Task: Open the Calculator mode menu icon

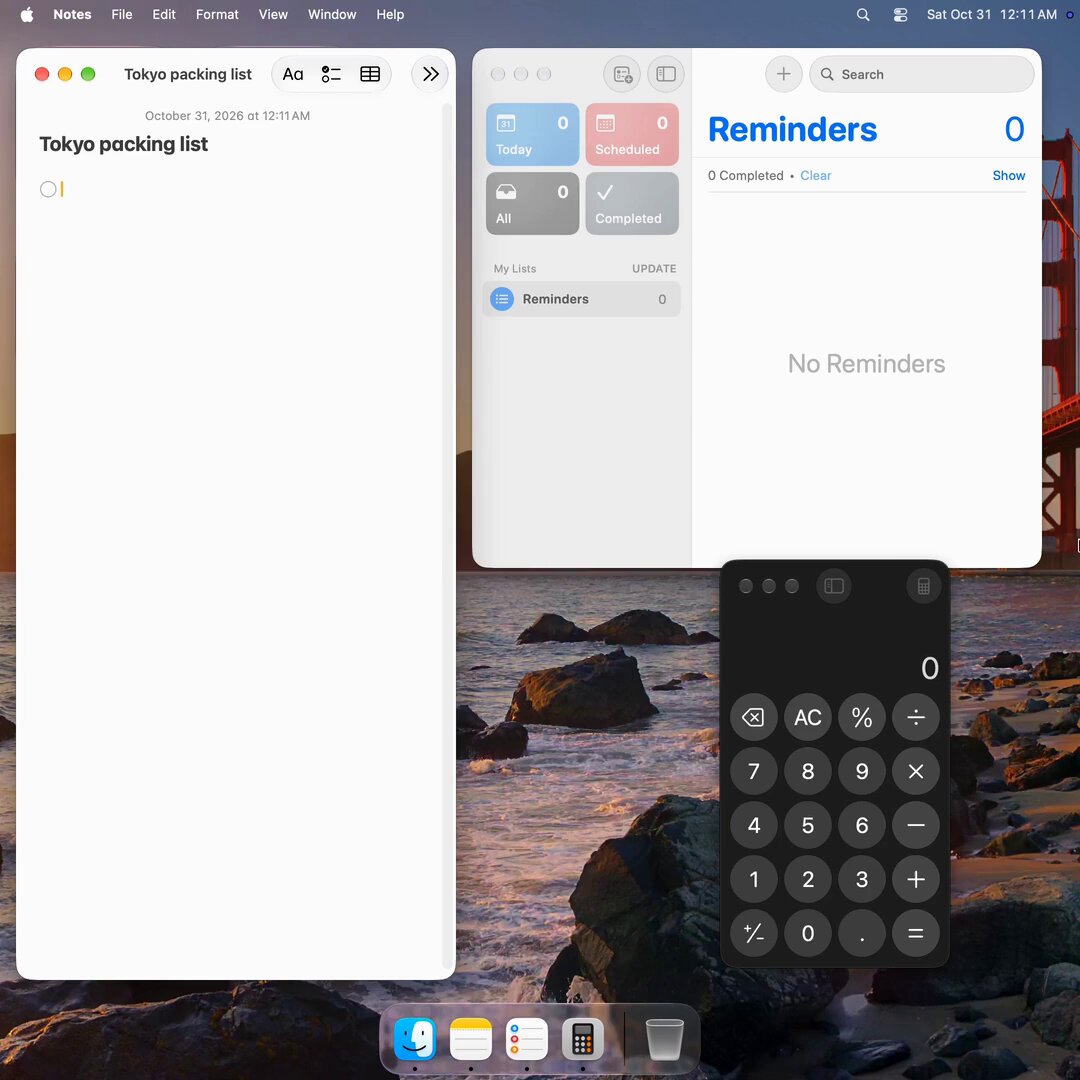Action: (924, 586)
